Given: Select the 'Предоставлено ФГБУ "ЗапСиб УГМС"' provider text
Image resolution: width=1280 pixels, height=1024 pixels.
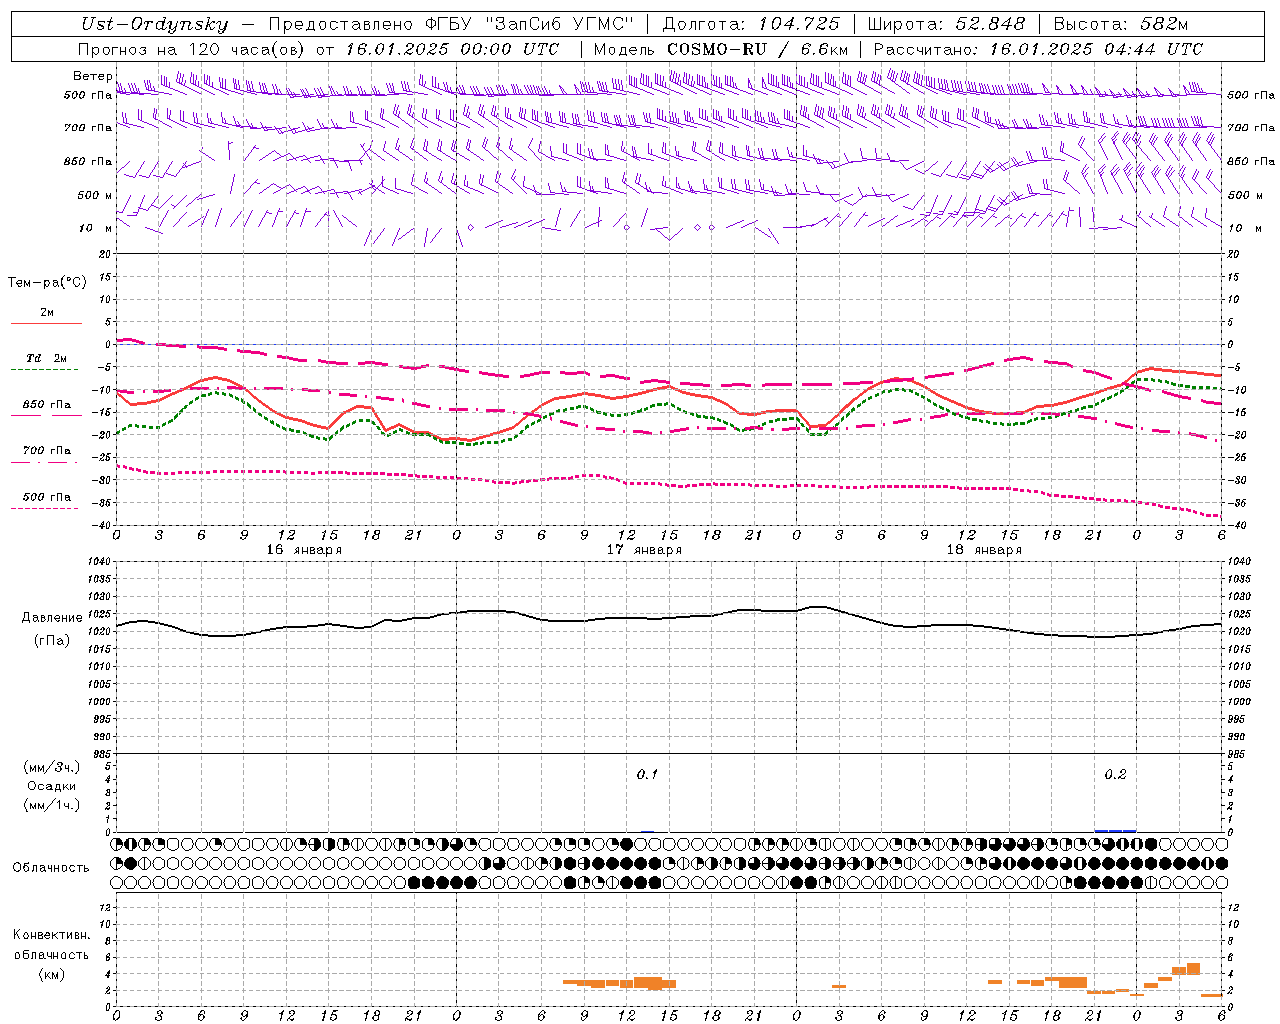Looking at the screenshot, I should click(x=451, y=24).
